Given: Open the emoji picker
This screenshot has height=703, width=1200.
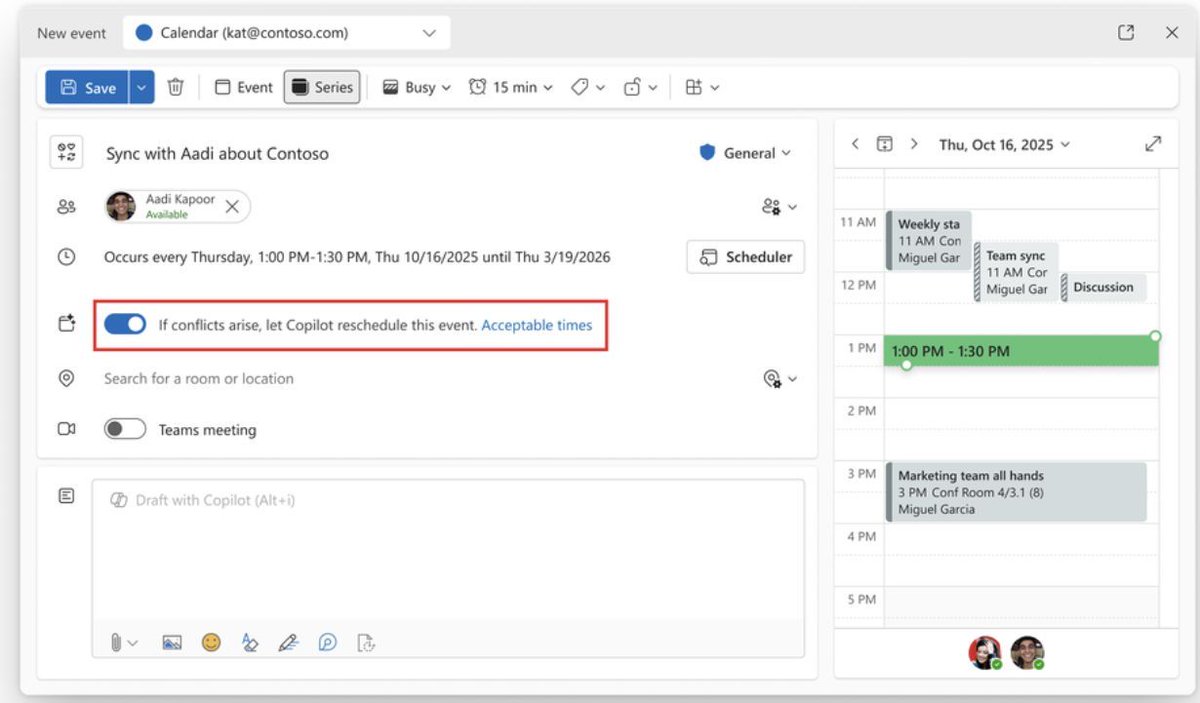Looking at the screenshot, I should 211,643.
